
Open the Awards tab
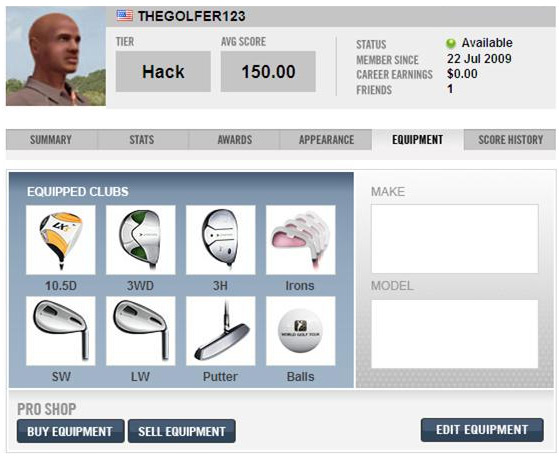pyautogui.click(x=234, y=140)
